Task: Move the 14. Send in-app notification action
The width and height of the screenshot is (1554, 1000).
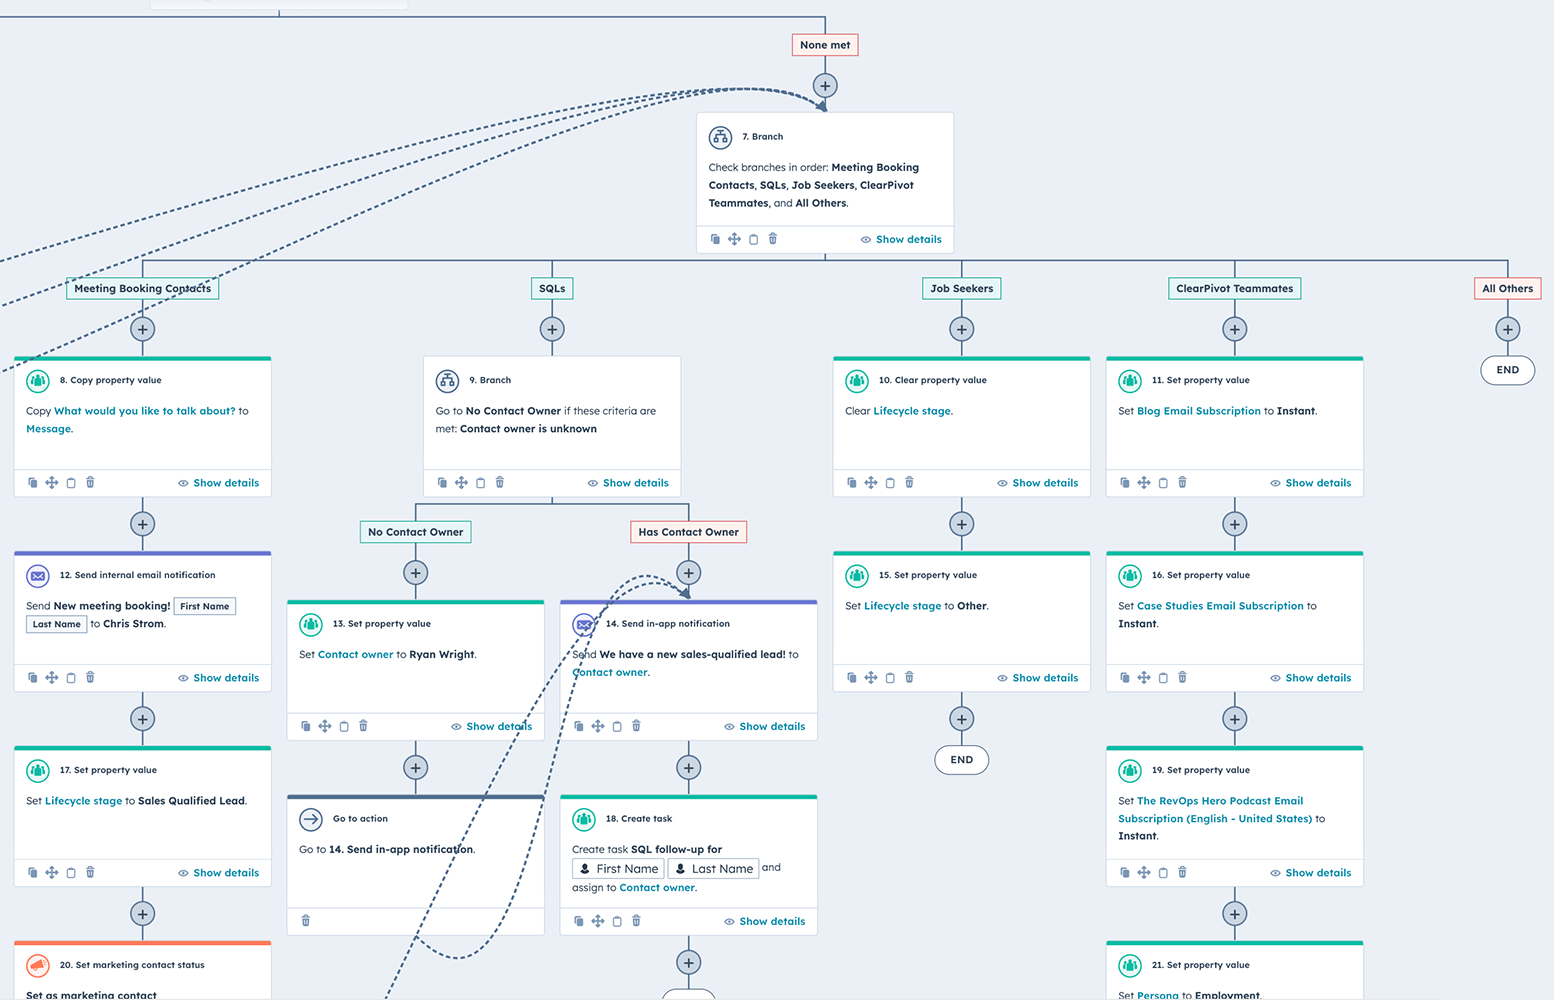Action: click(598, 726)
